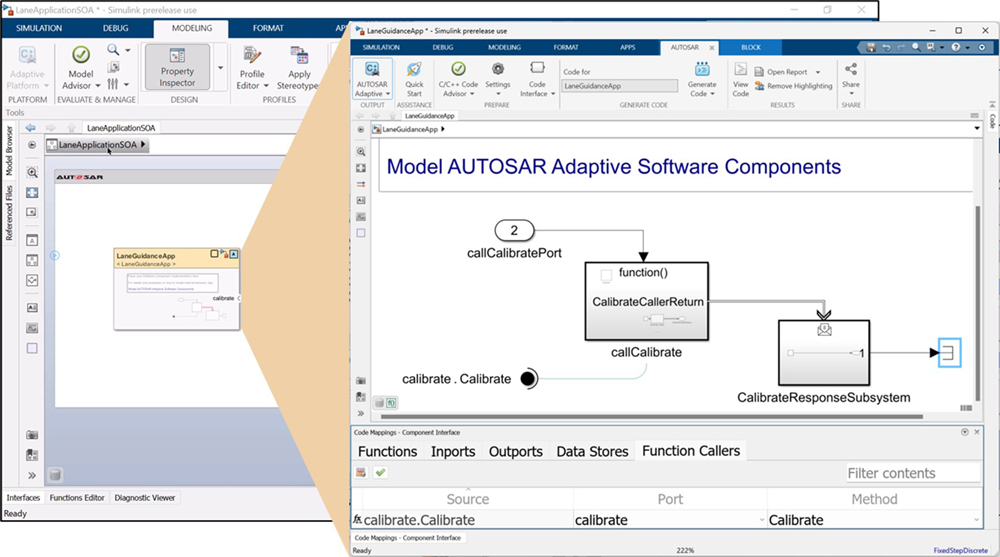
Task: Open the Share menu icon
Action: pos(851,69)
